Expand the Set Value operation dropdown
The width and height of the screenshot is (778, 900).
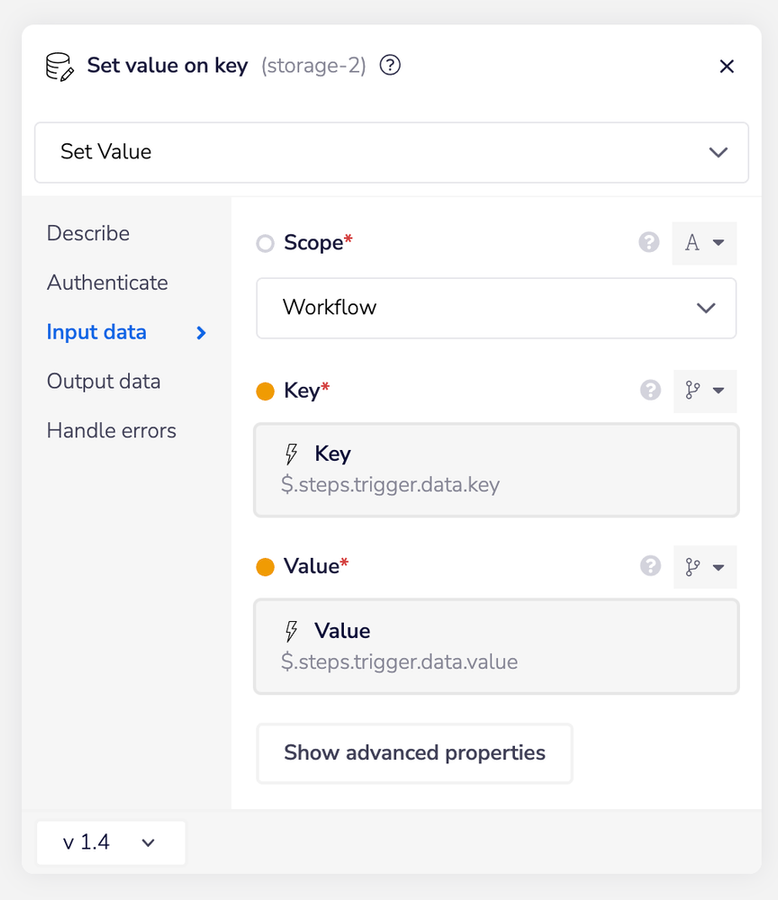pos(391,152)
